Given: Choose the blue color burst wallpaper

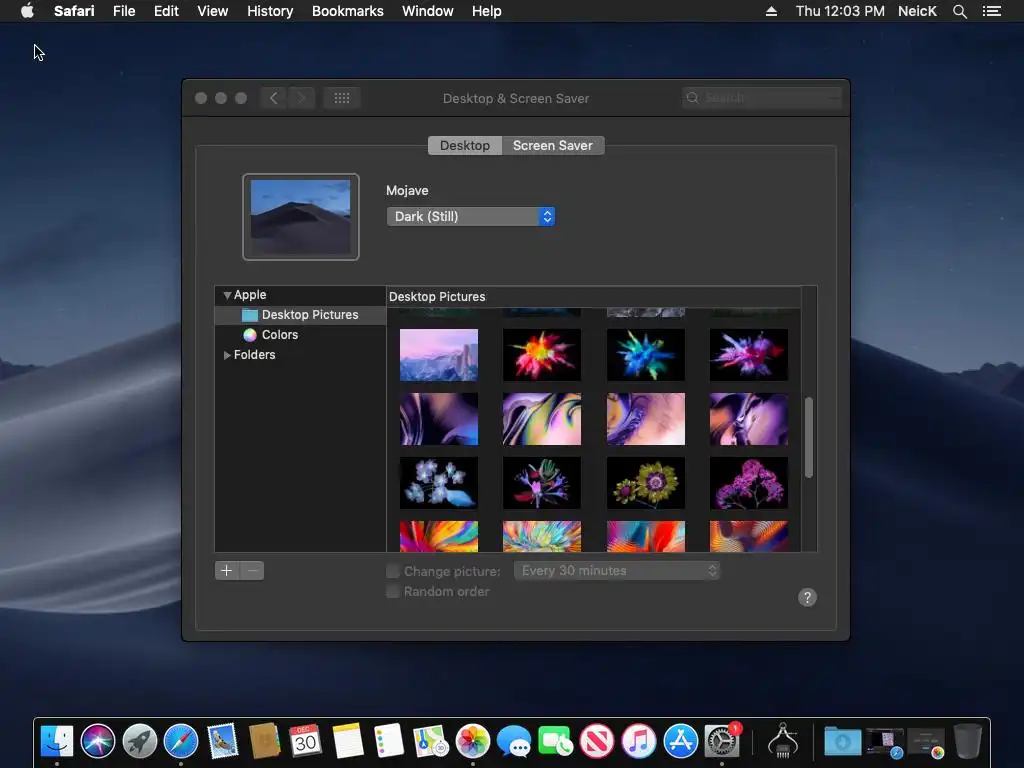Looking at the screenshot, I should point(646,355).
